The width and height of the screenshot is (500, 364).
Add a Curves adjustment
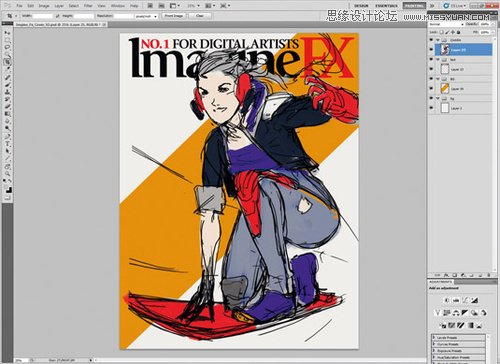(x=465, y=300)
